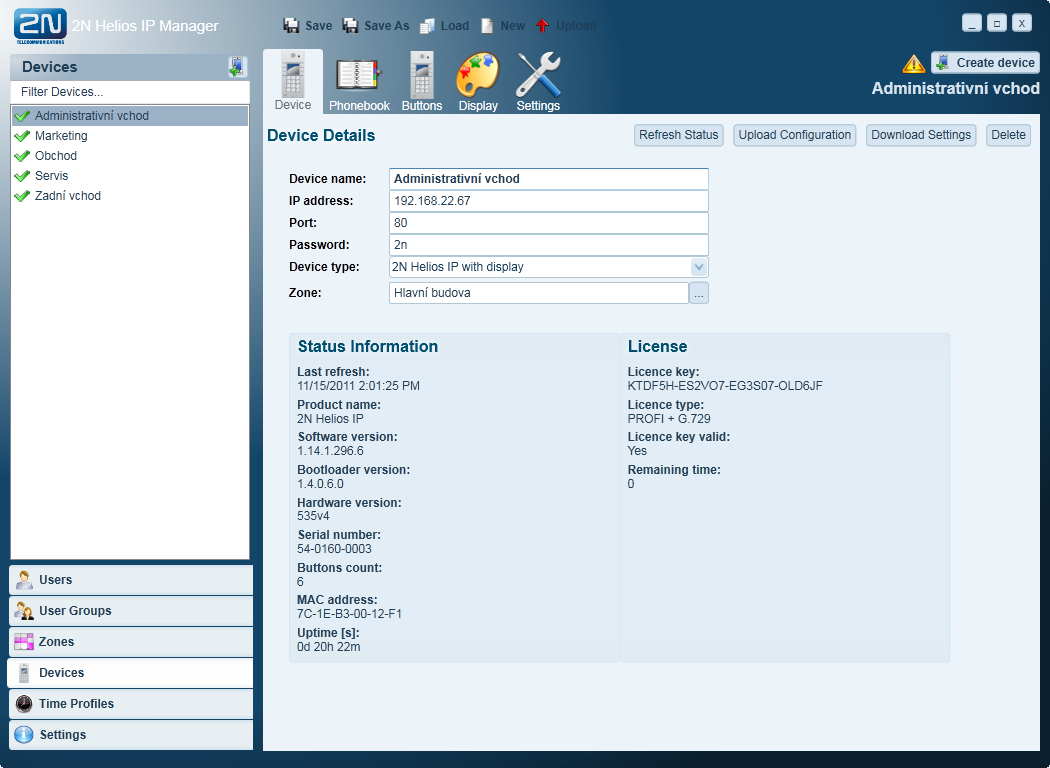
Task: Click the uptime value 0d 20h 22m
Action: tap(329, 647)
